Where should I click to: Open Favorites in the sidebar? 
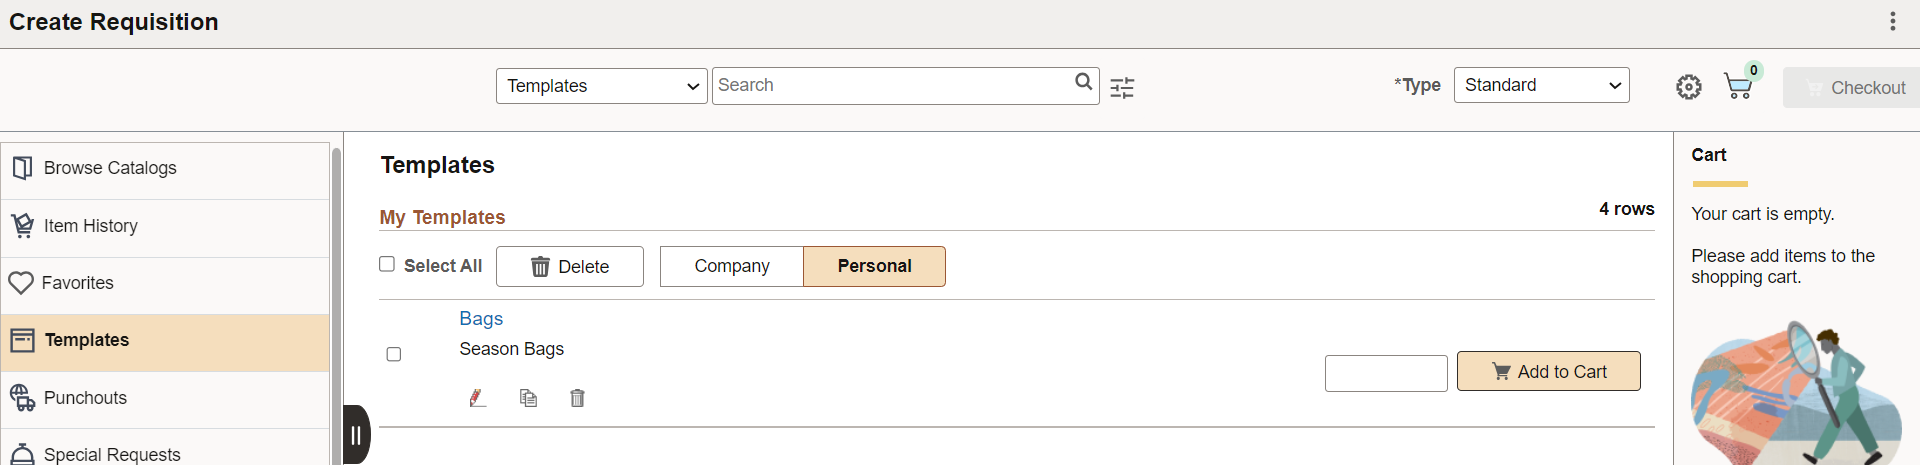(166, 283)
